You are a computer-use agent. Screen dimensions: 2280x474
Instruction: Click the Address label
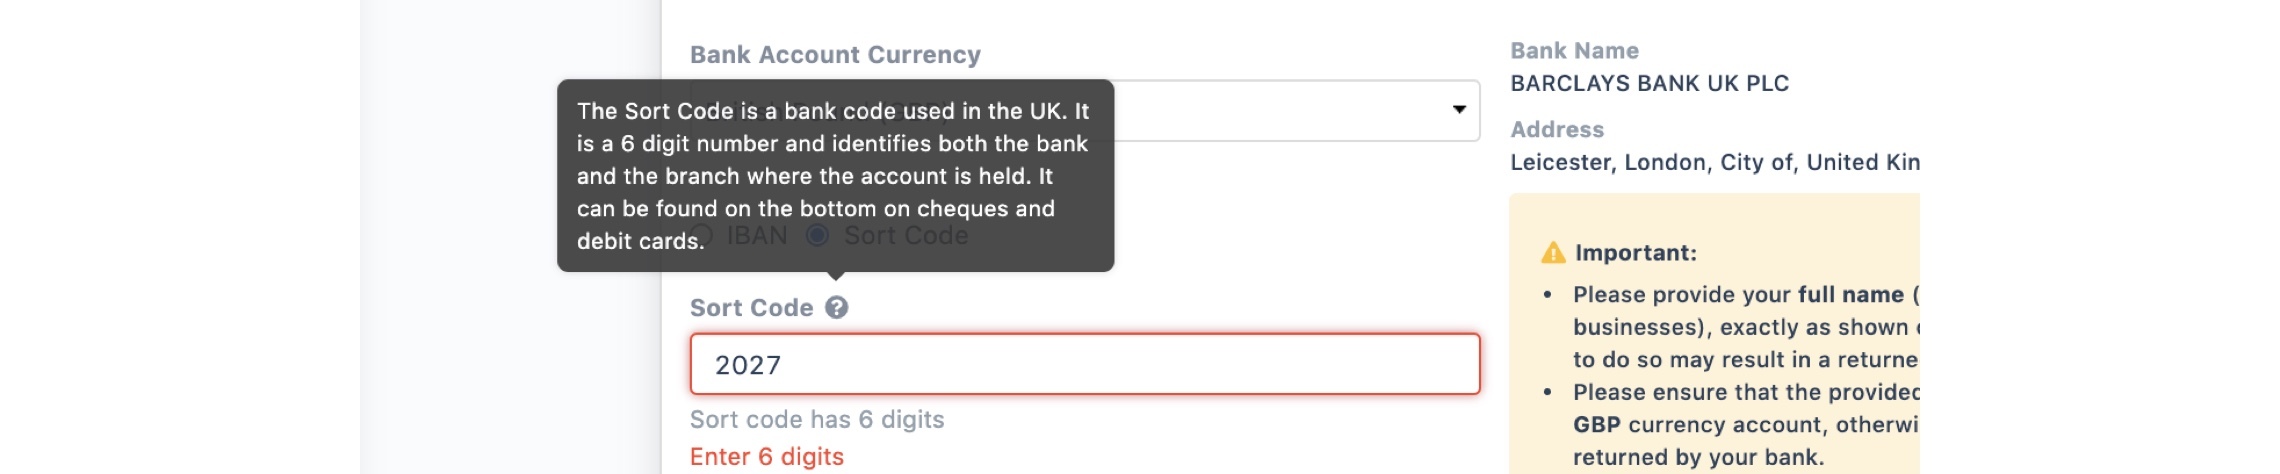pos(1557,130)
